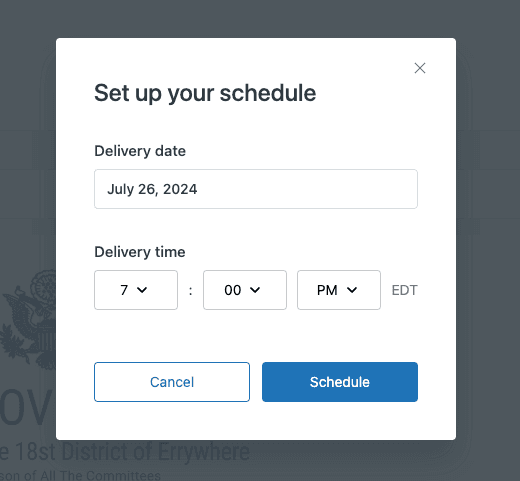Click the dimmed backdrop above the dialog
The height and width of the screenshot is (481, 520).
click(x=260, y=18)
